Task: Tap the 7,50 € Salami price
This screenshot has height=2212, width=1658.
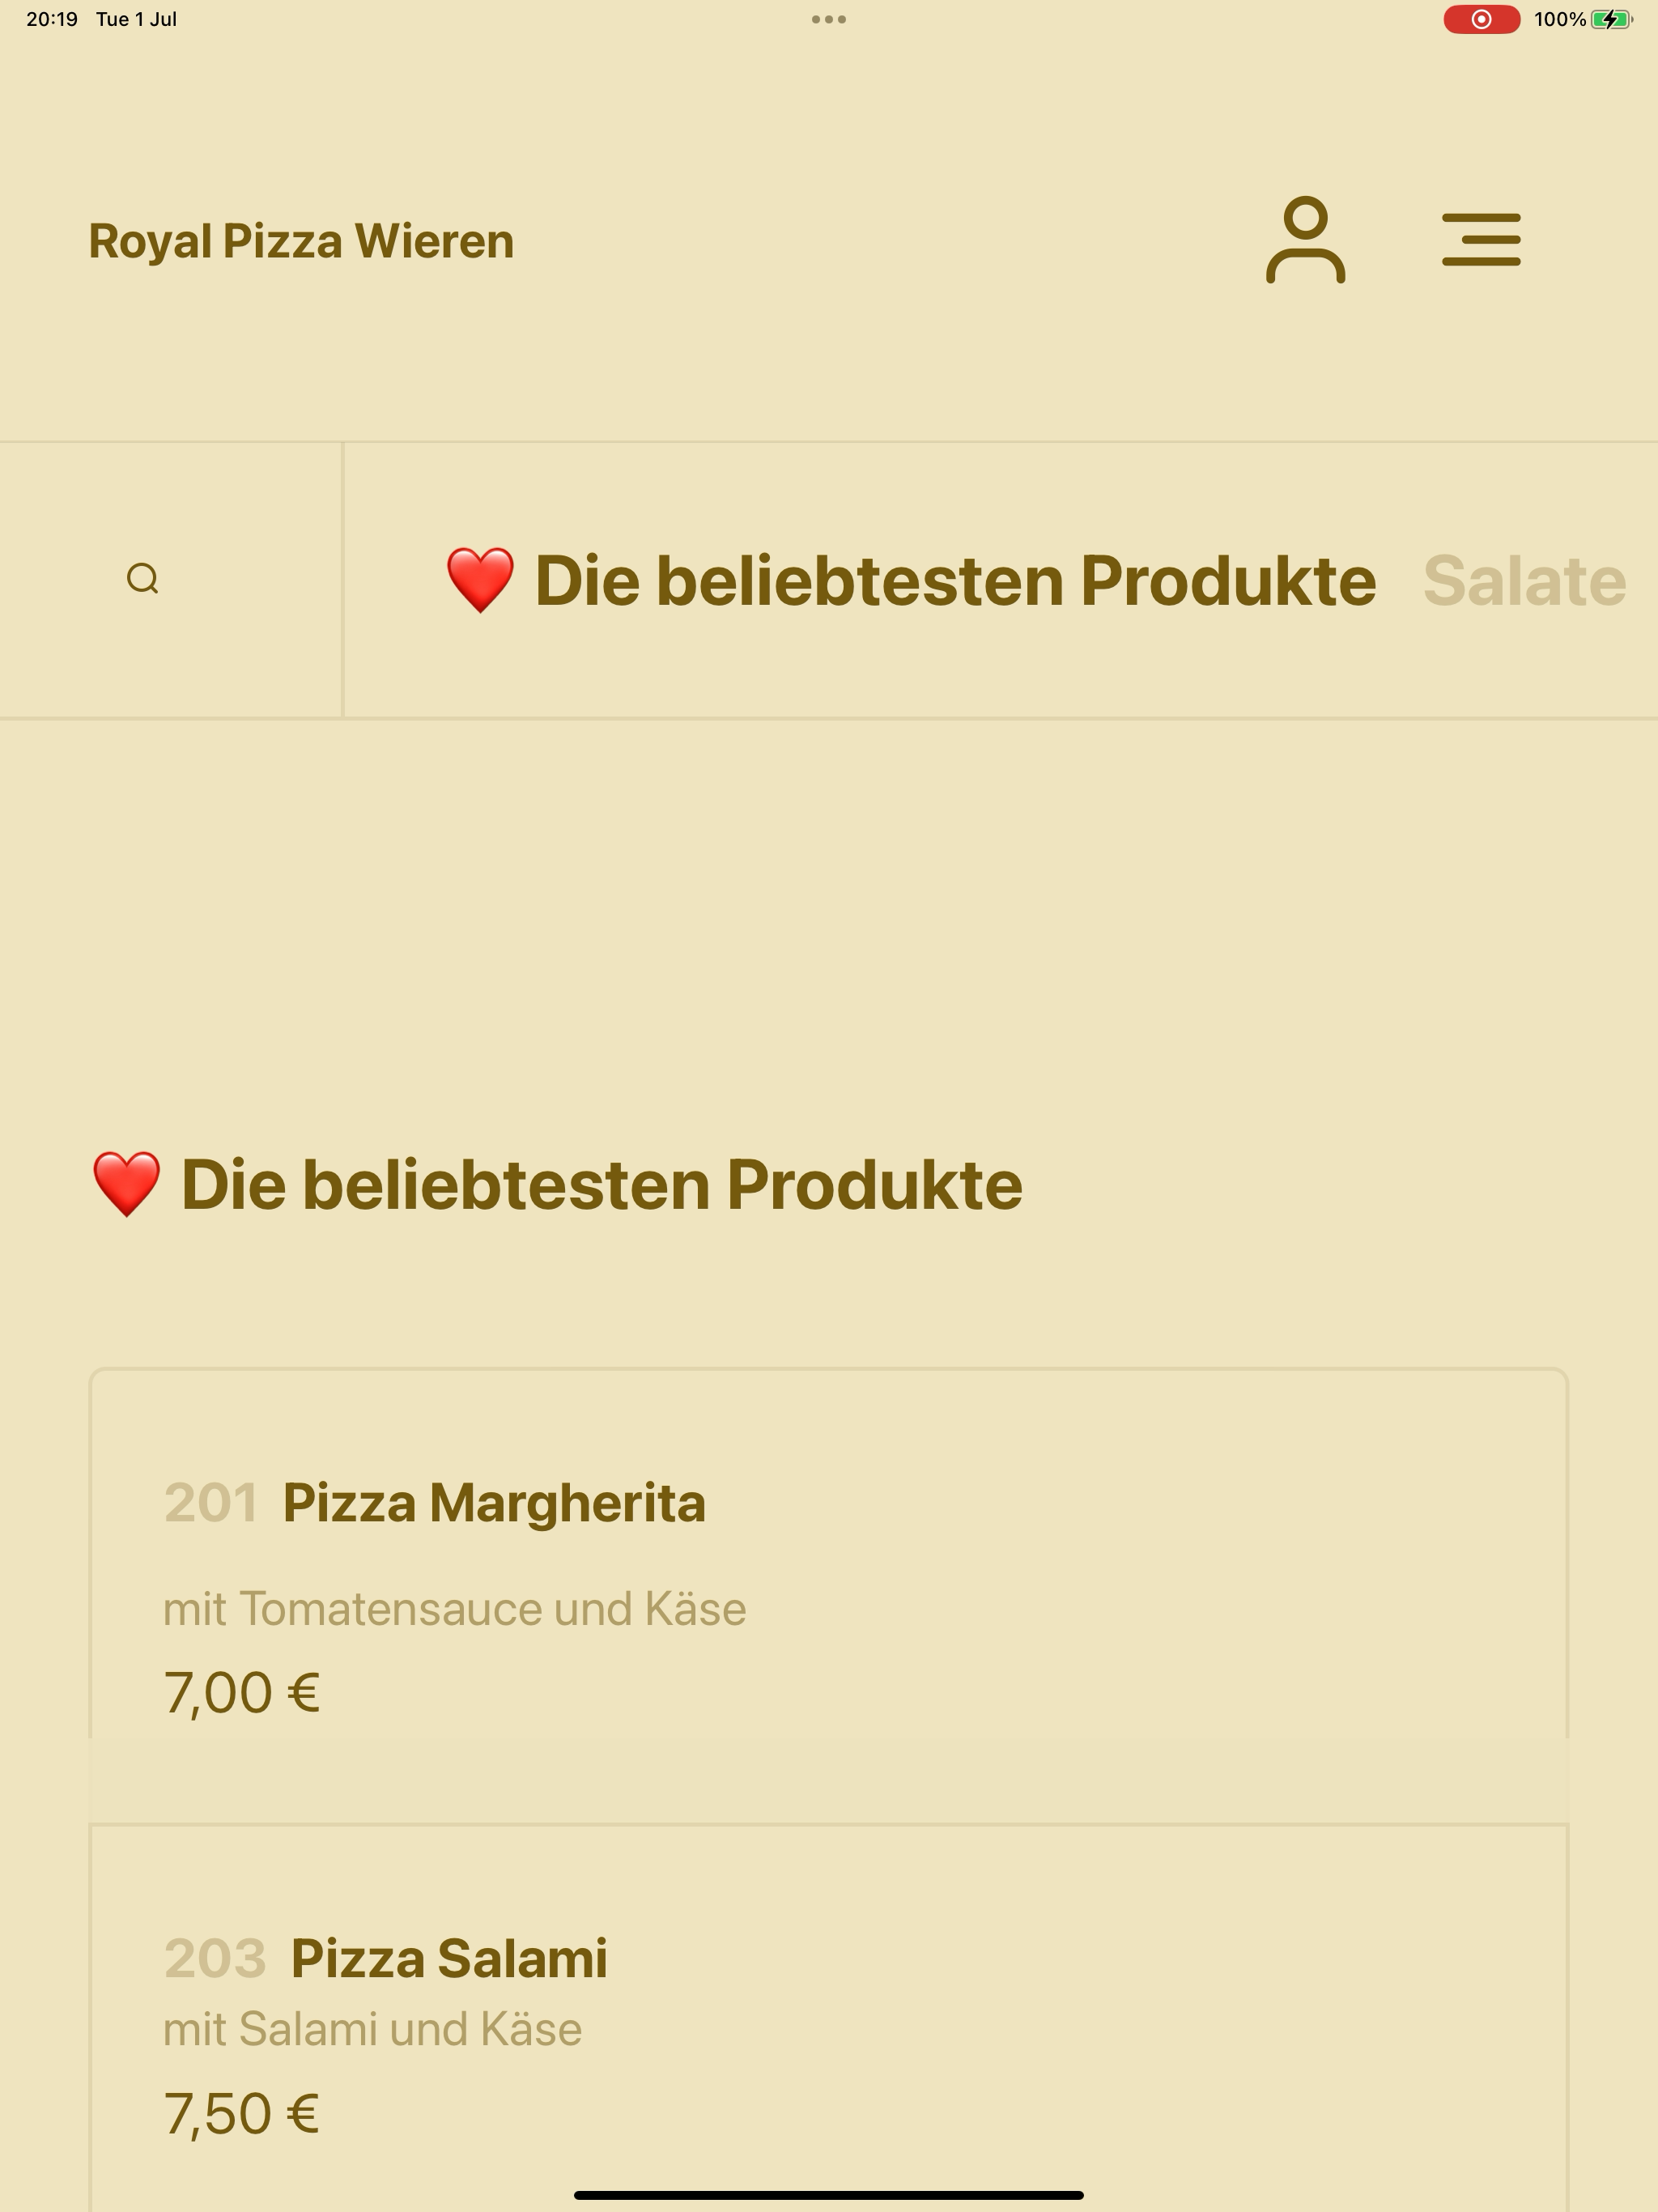Action: pos(242,2114)
